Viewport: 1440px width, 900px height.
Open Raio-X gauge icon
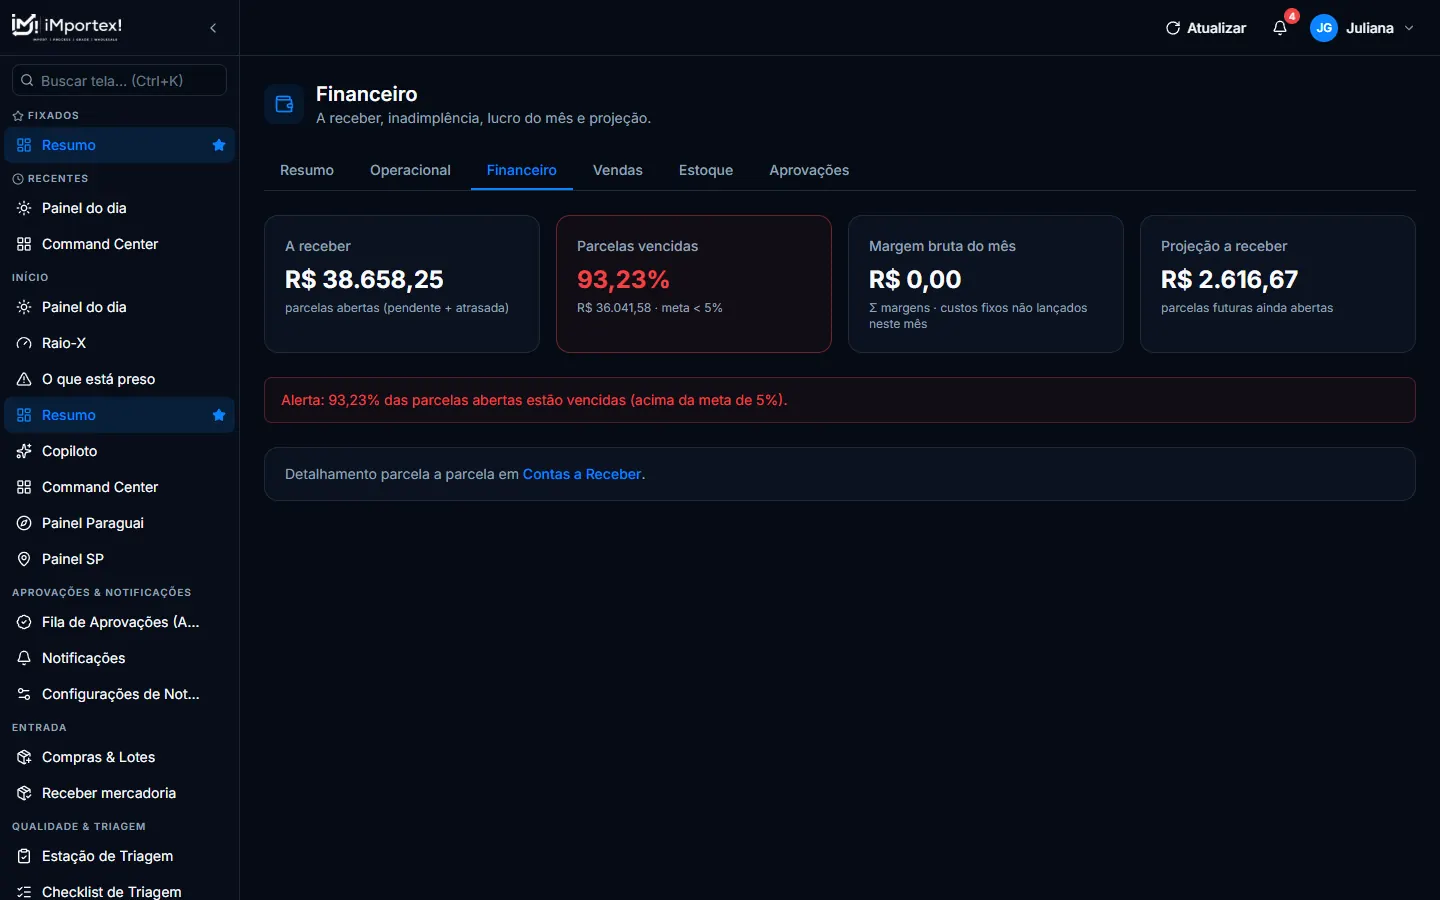[x=24, y=343]
